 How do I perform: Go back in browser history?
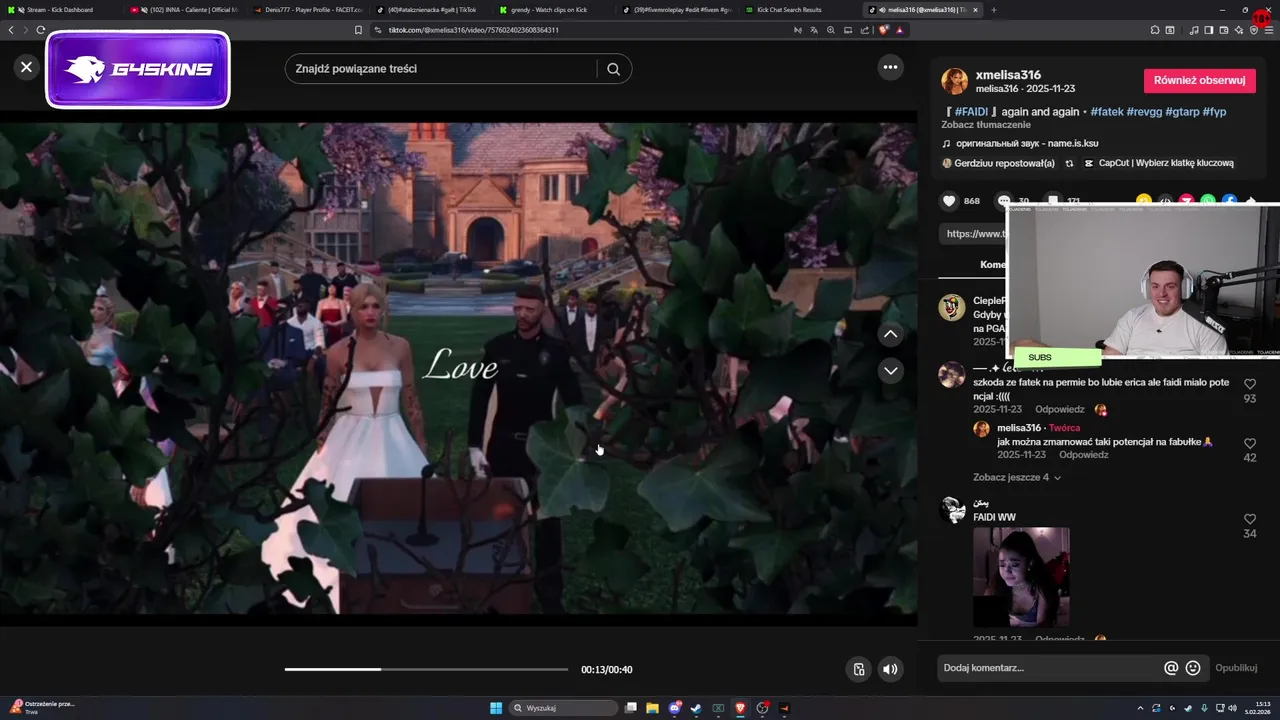click(x=11, y=30)
